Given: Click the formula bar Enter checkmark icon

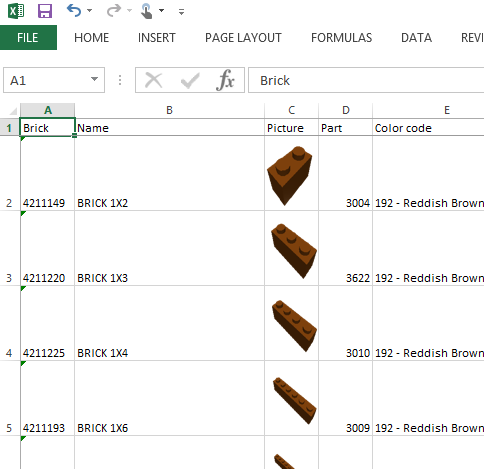Looking at the screenshot, I should coord(190,80).
